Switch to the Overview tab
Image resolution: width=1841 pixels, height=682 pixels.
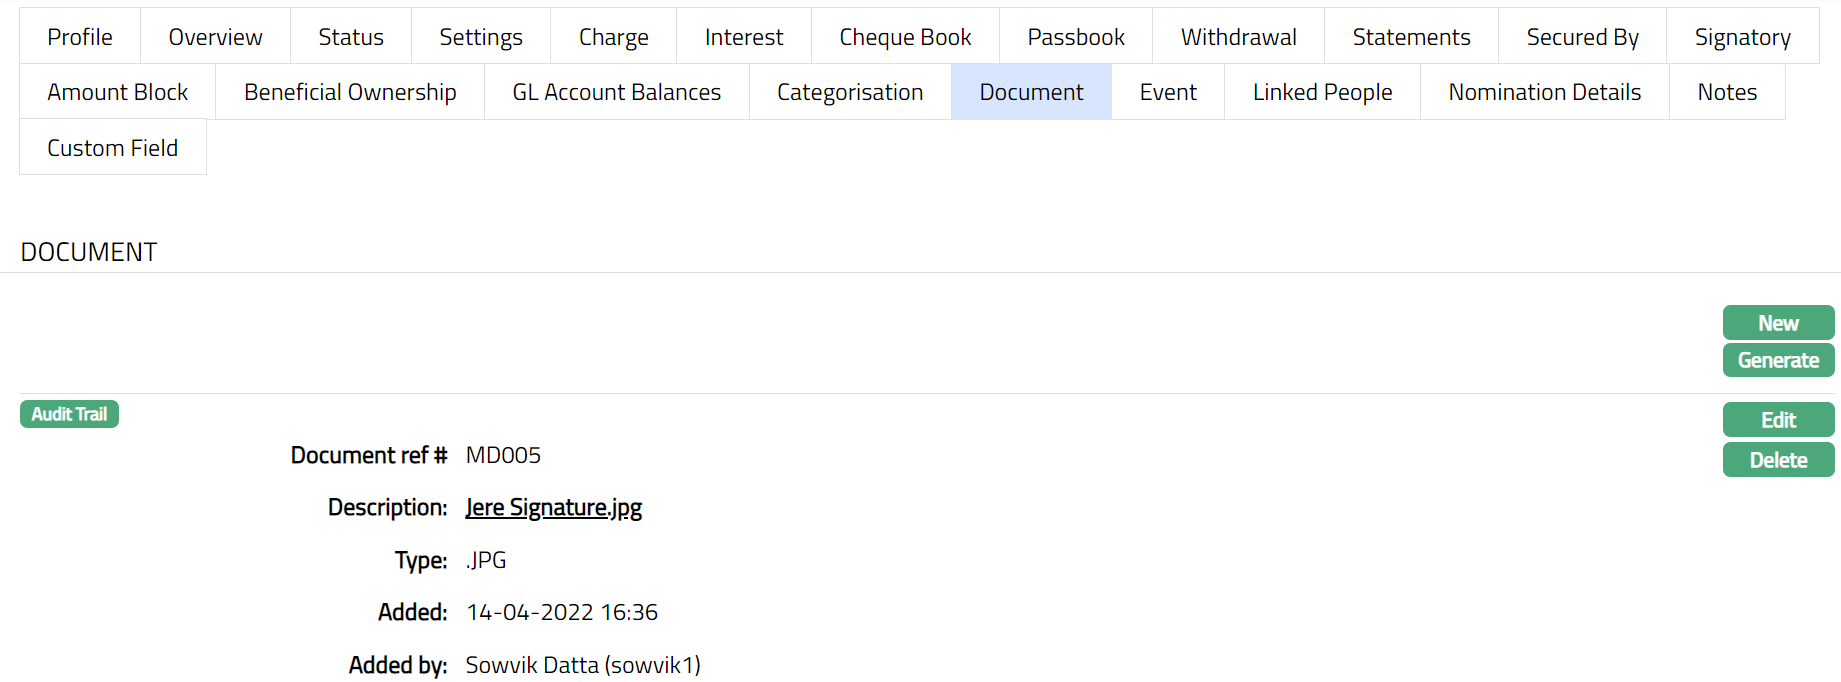(215, 37)
